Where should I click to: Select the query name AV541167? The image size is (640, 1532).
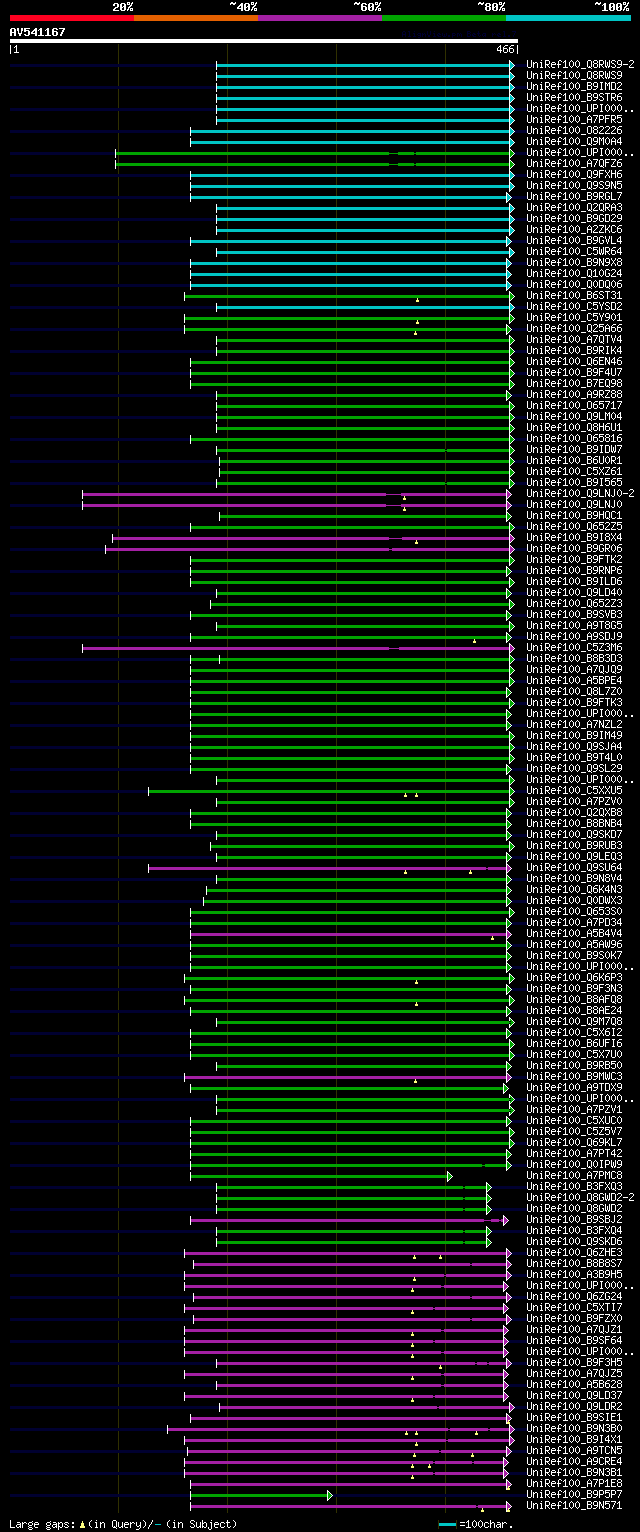pos(38,32)
